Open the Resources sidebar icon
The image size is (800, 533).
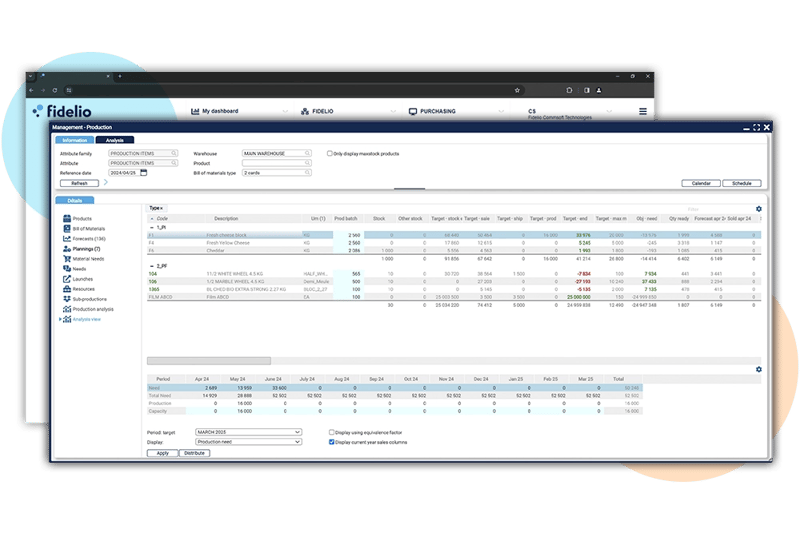point(67,289)
